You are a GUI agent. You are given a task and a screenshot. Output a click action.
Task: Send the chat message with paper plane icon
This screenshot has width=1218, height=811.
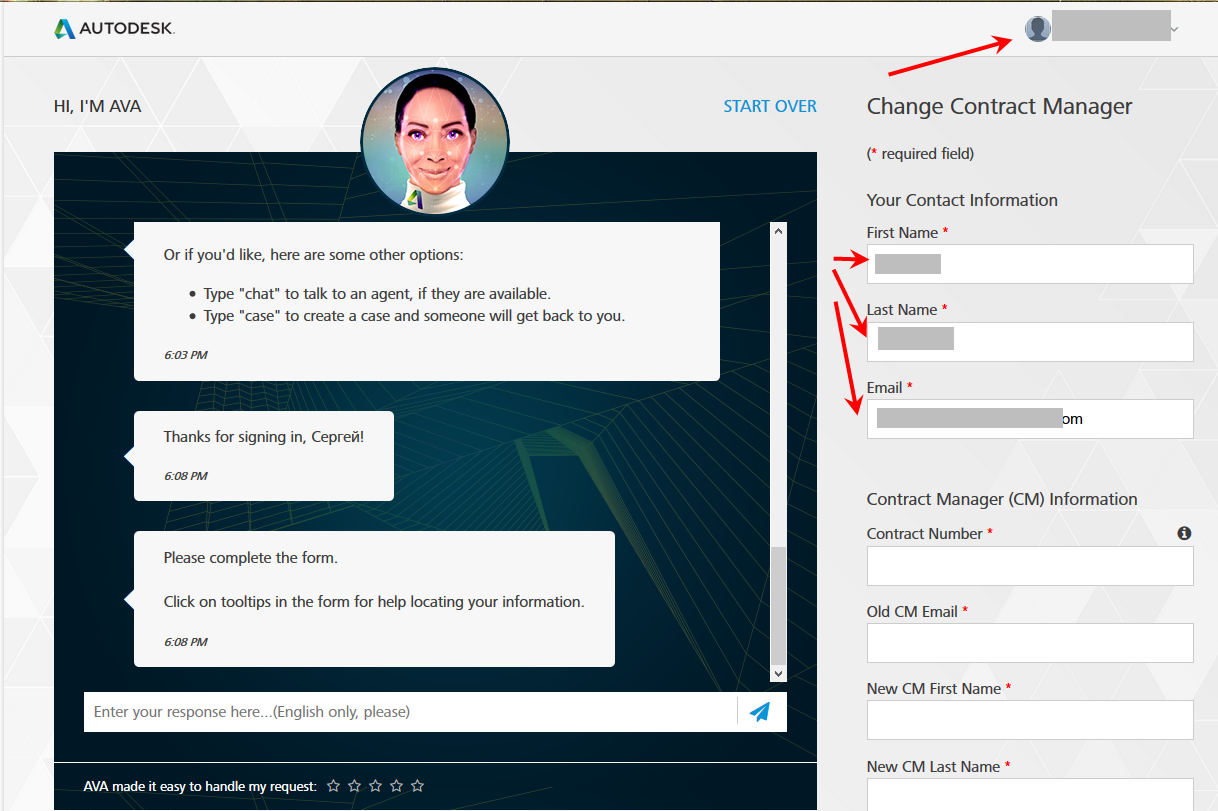click(x=760, y=712)
